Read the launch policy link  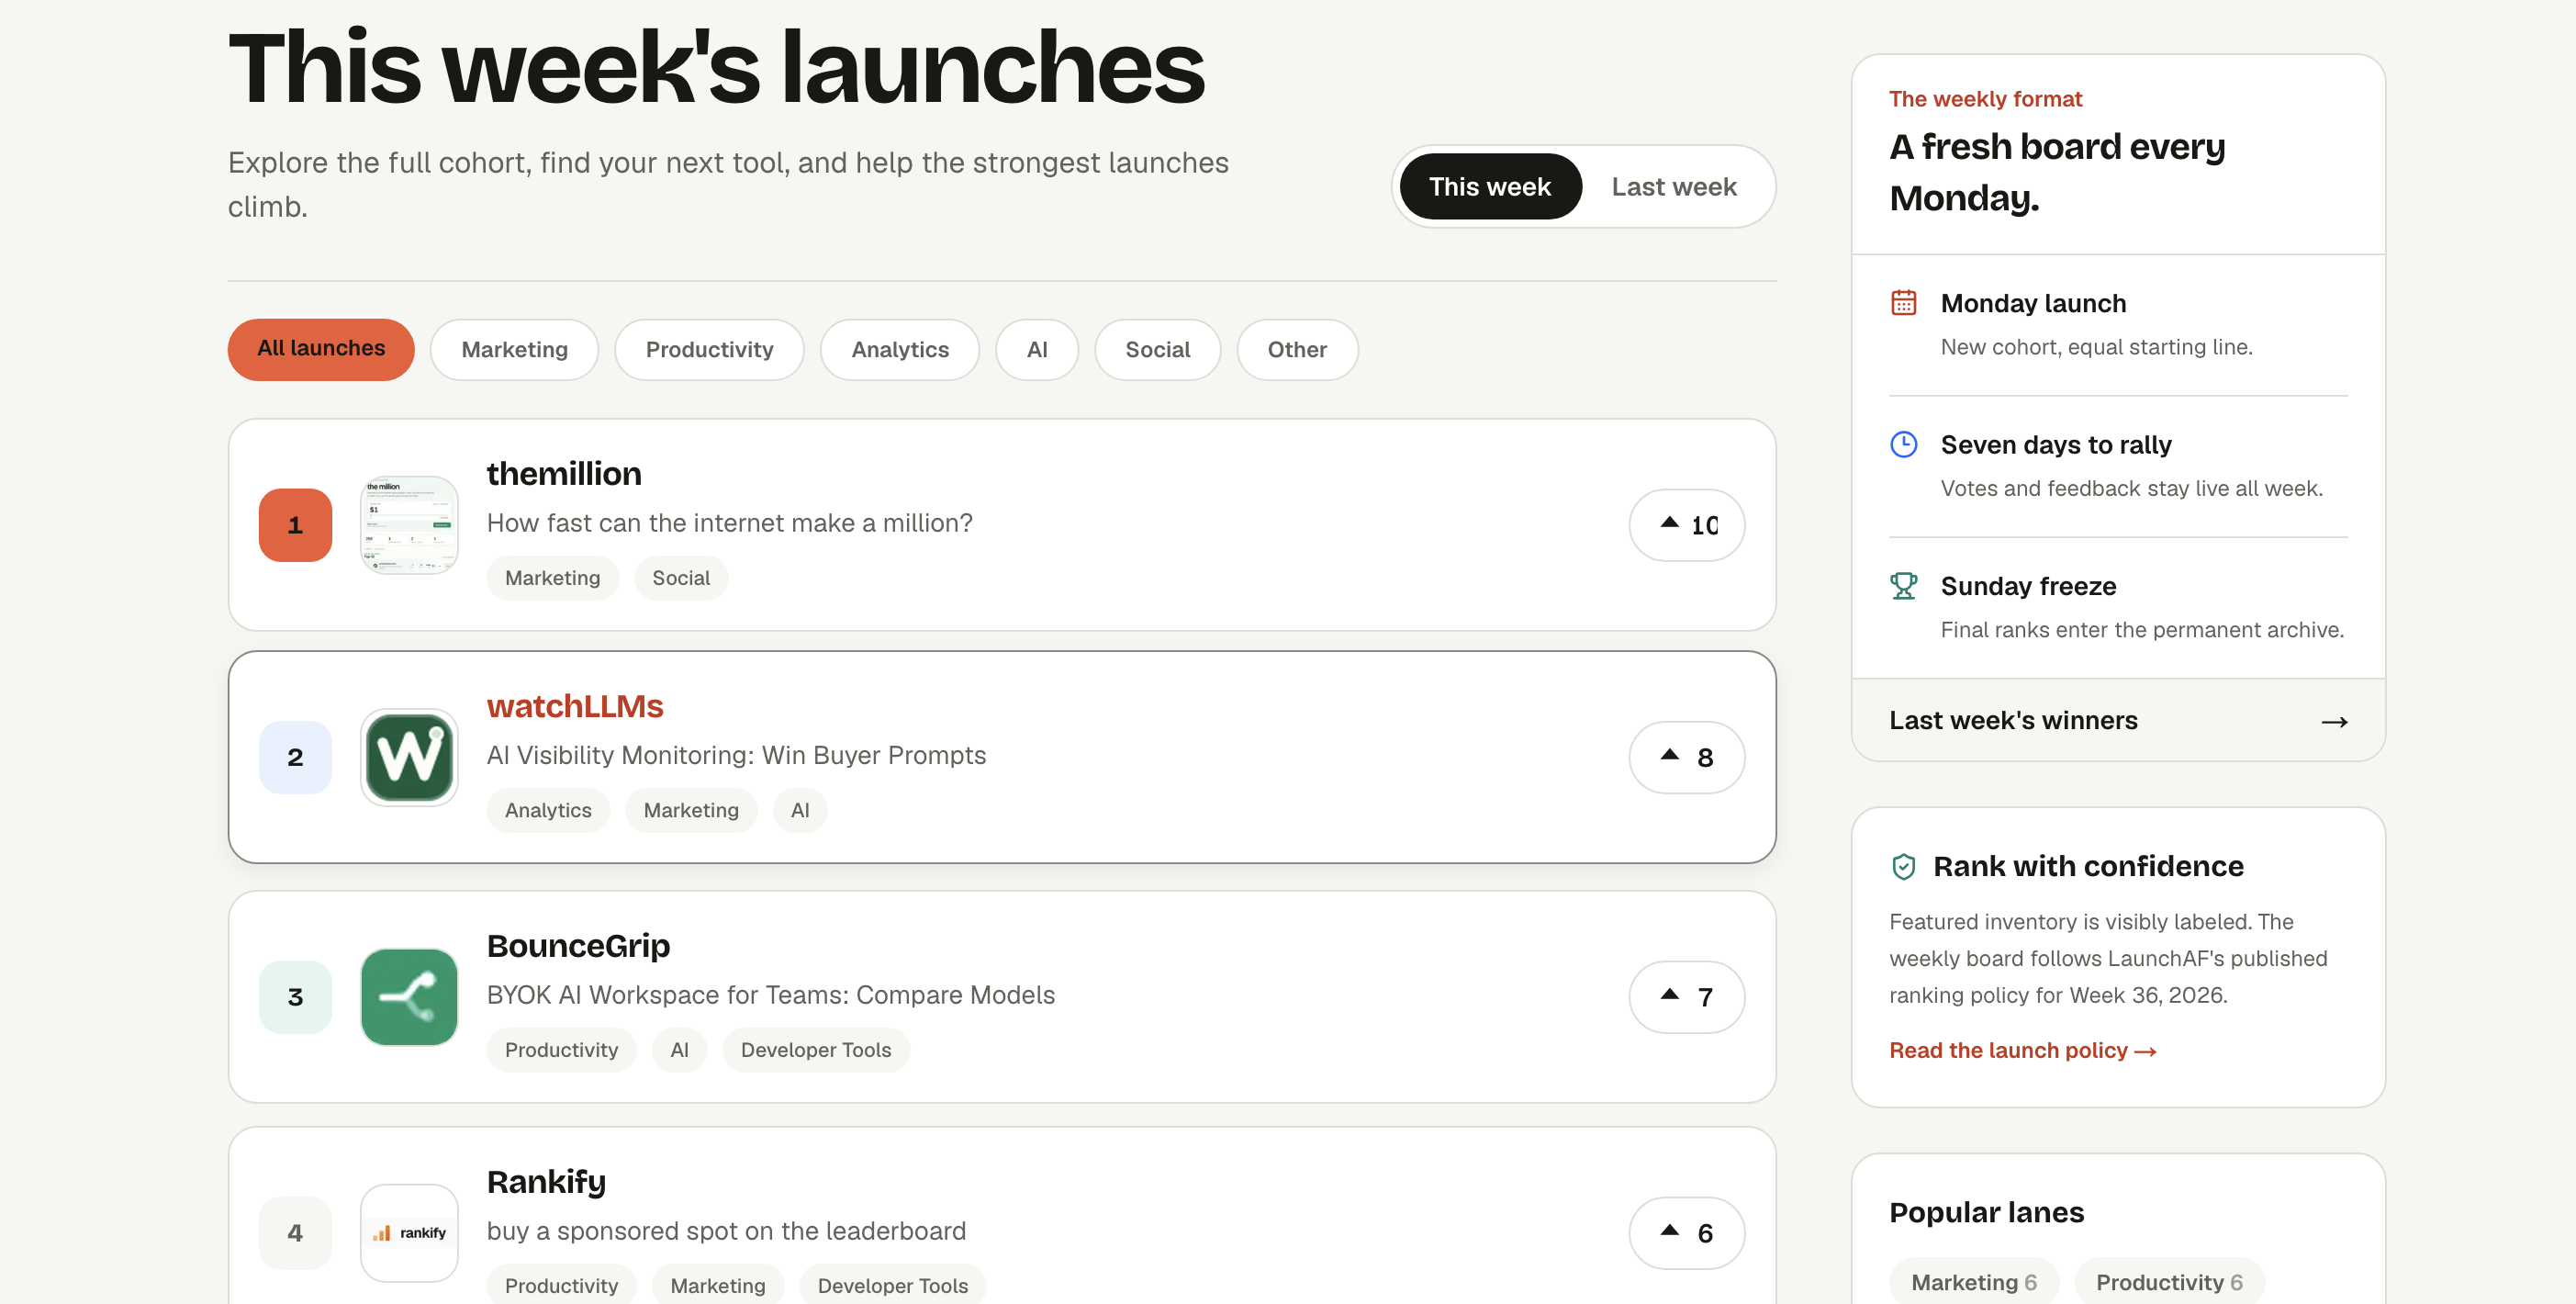[2022, 1050]
